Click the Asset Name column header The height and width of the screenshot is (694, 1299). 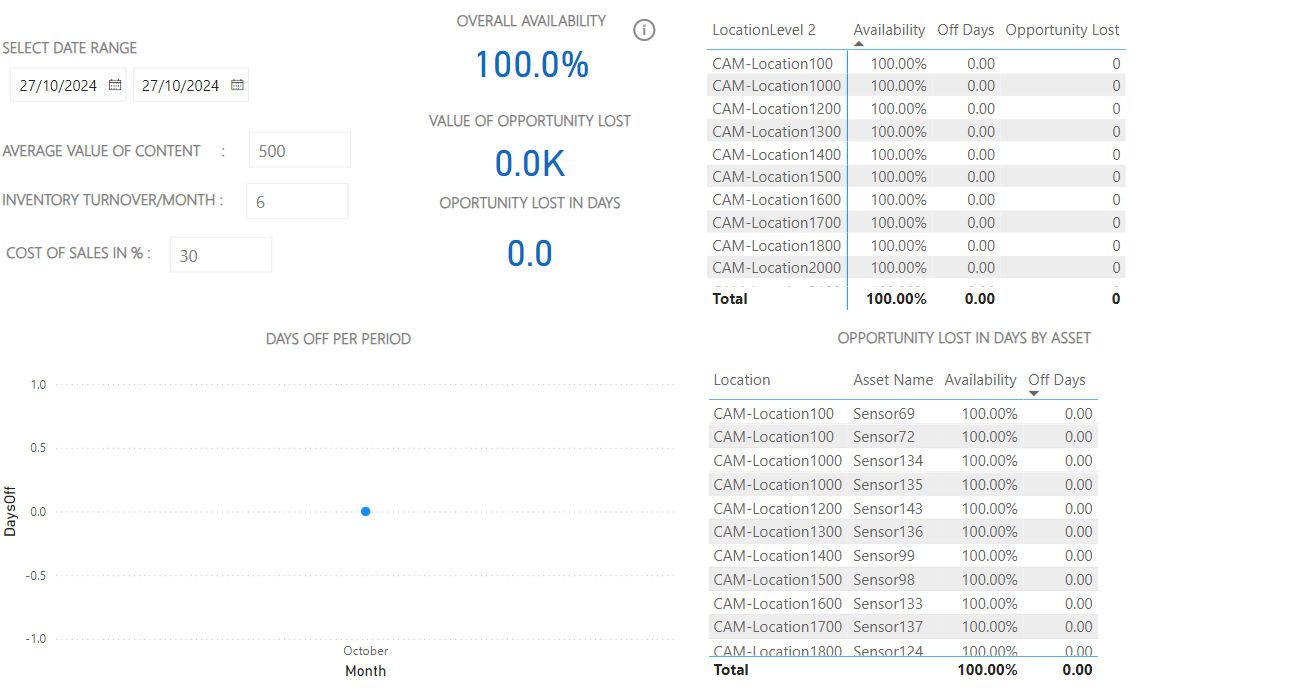pyautogui.click(x=892, y=379)
